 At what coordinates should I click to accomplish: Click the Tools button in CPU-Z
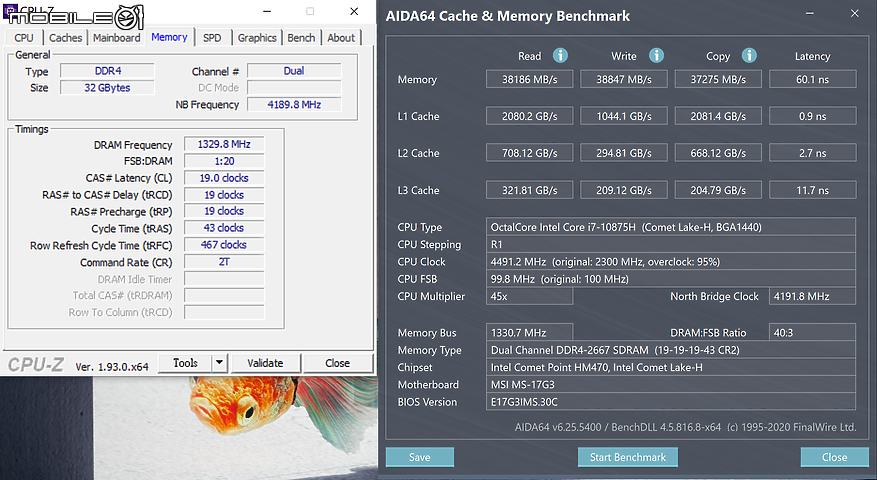click(x=185, y=363)
